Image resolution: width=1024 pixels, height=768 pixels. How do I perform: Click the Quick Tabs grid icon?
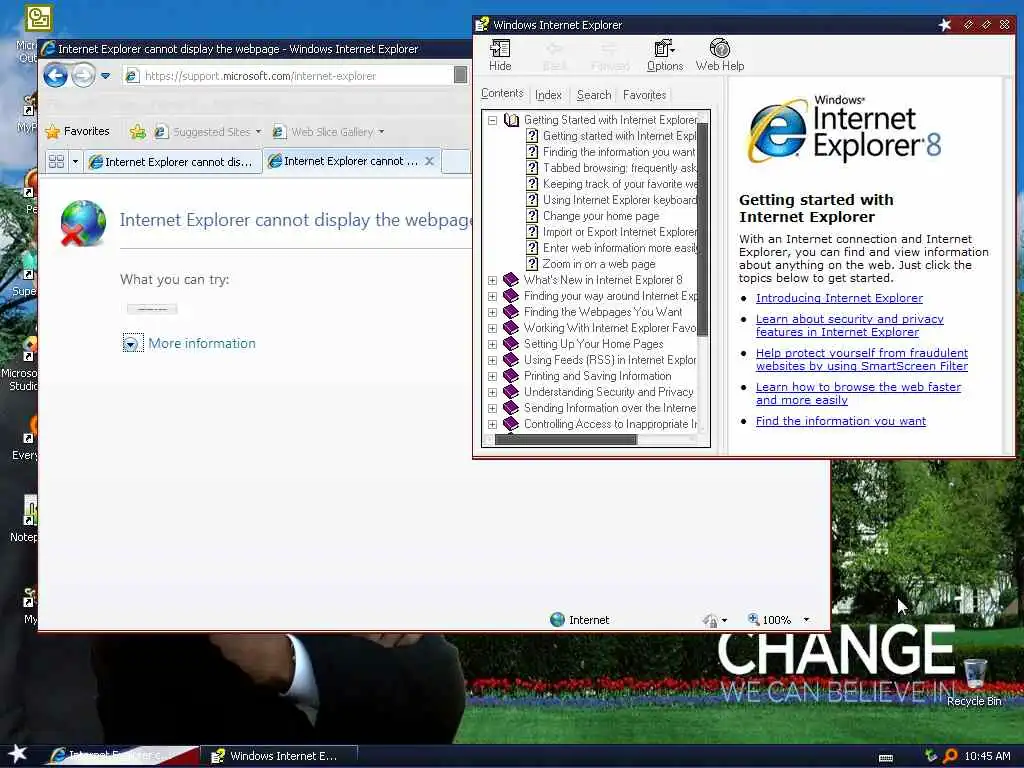56,161
